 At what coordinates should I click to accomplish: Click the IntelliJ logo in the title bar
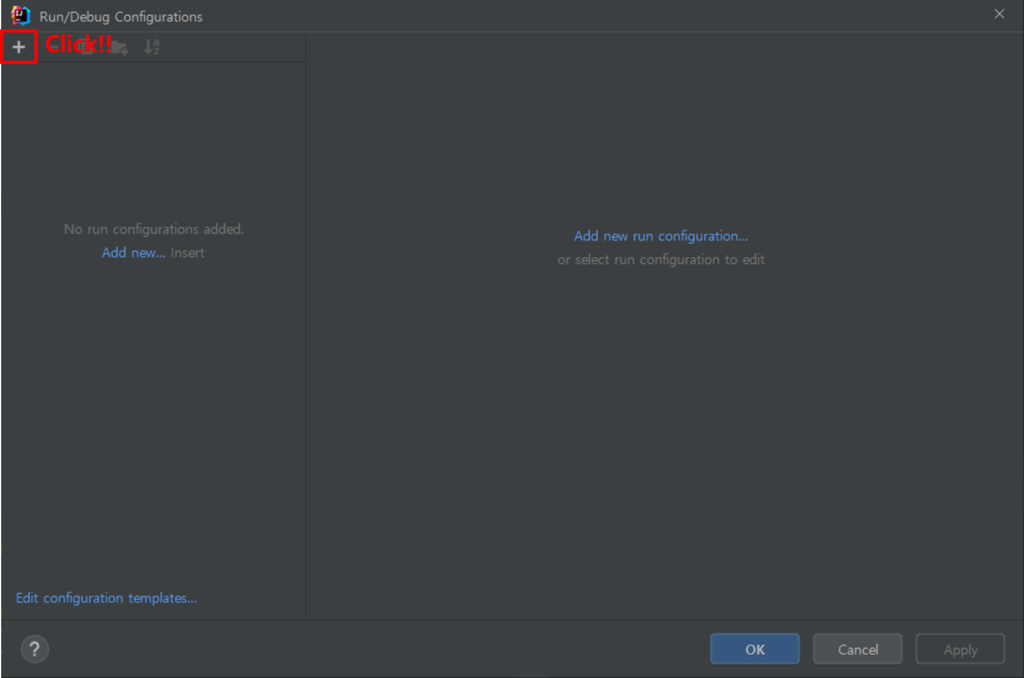pyautogui.click(x=20, y=16)
